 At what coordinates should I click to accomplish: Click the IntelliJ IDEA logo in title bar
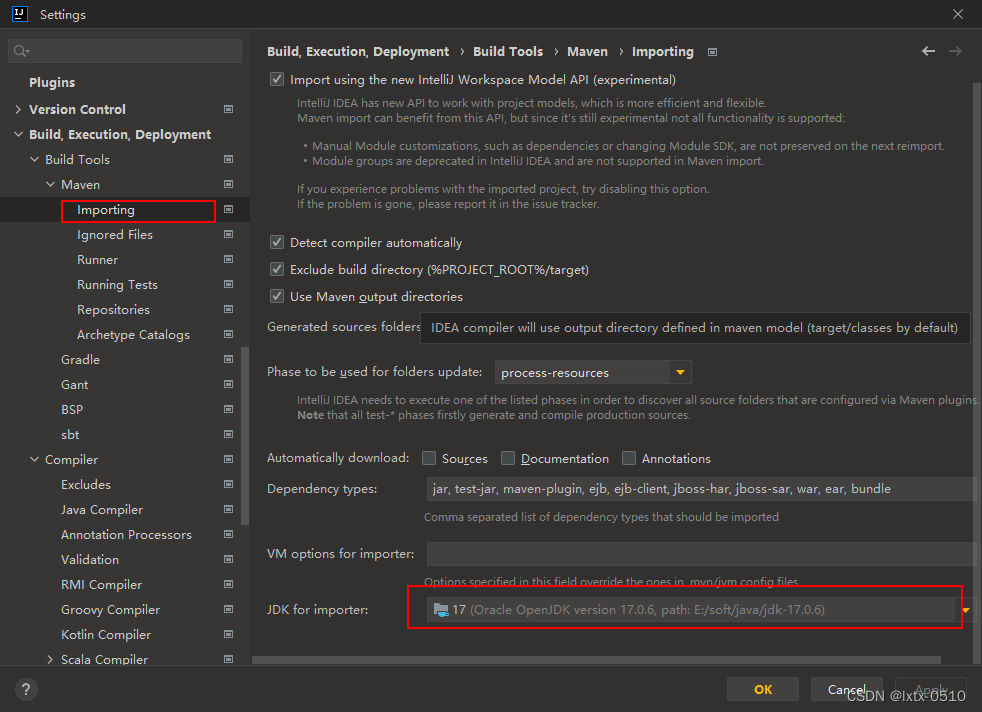(19, 14)
